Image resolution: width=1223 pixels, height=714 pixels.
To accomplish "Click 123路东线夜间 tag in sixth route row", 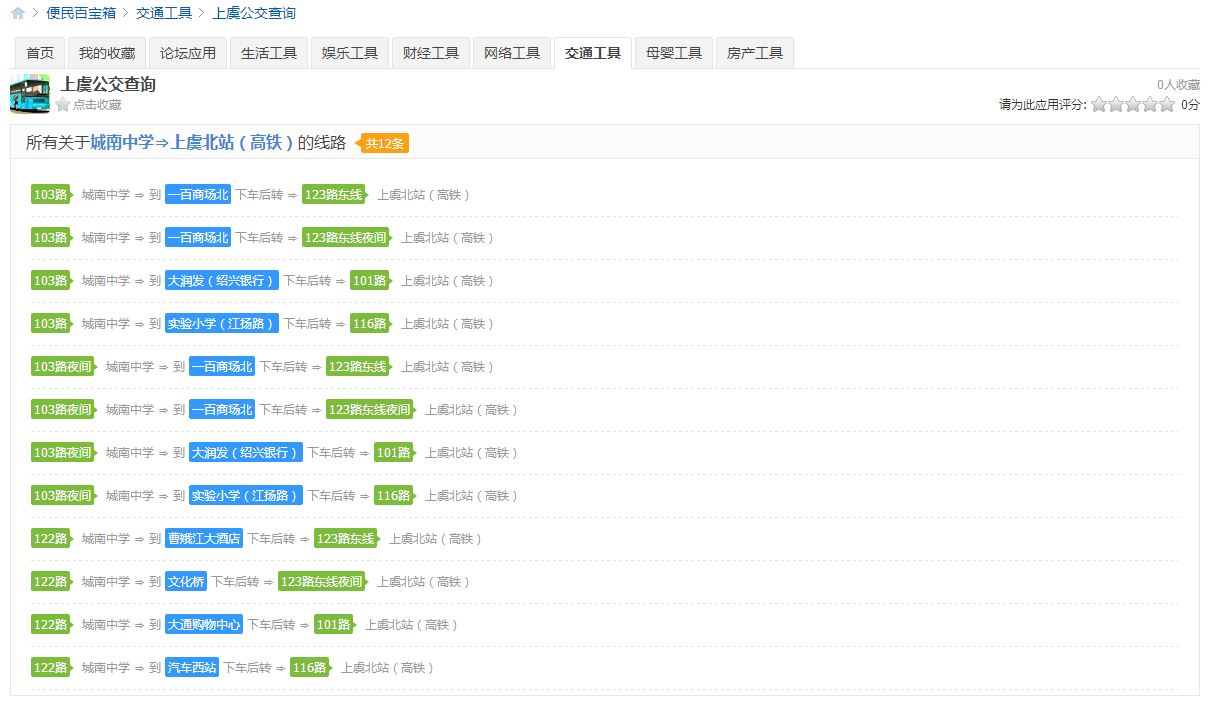I will coord(370,410).
